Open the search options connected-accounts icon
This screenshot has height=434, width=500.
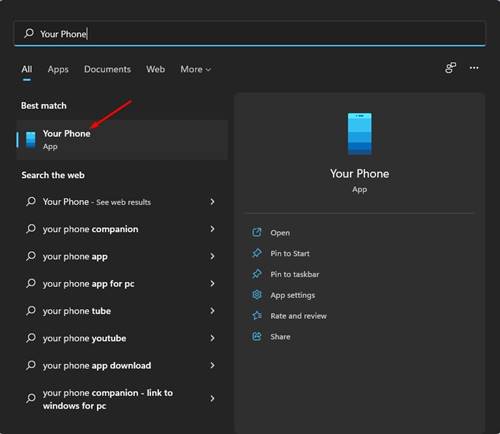pos(450,68)
